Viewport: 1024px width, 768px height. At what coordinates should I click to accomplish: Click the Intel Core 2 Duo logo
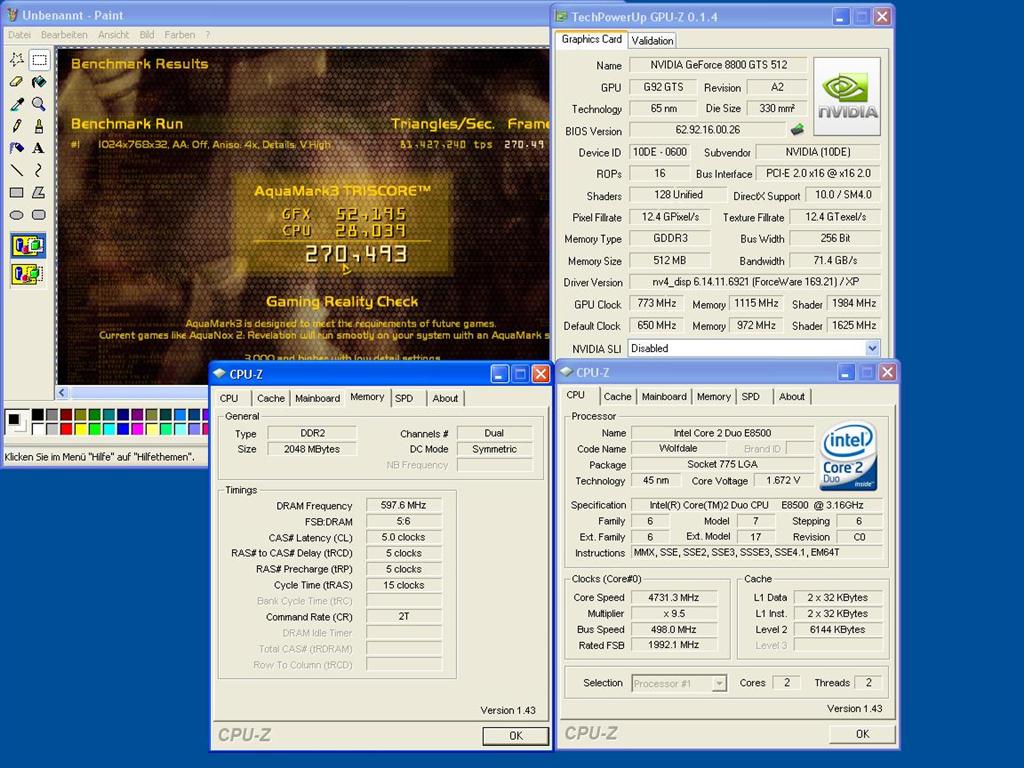(x=848, y=456)
